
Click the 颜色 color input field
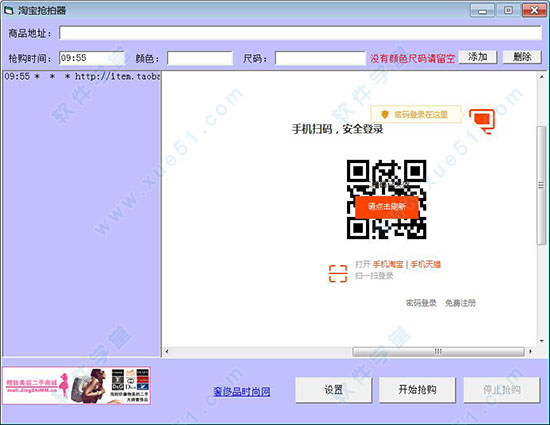point(200,58)
